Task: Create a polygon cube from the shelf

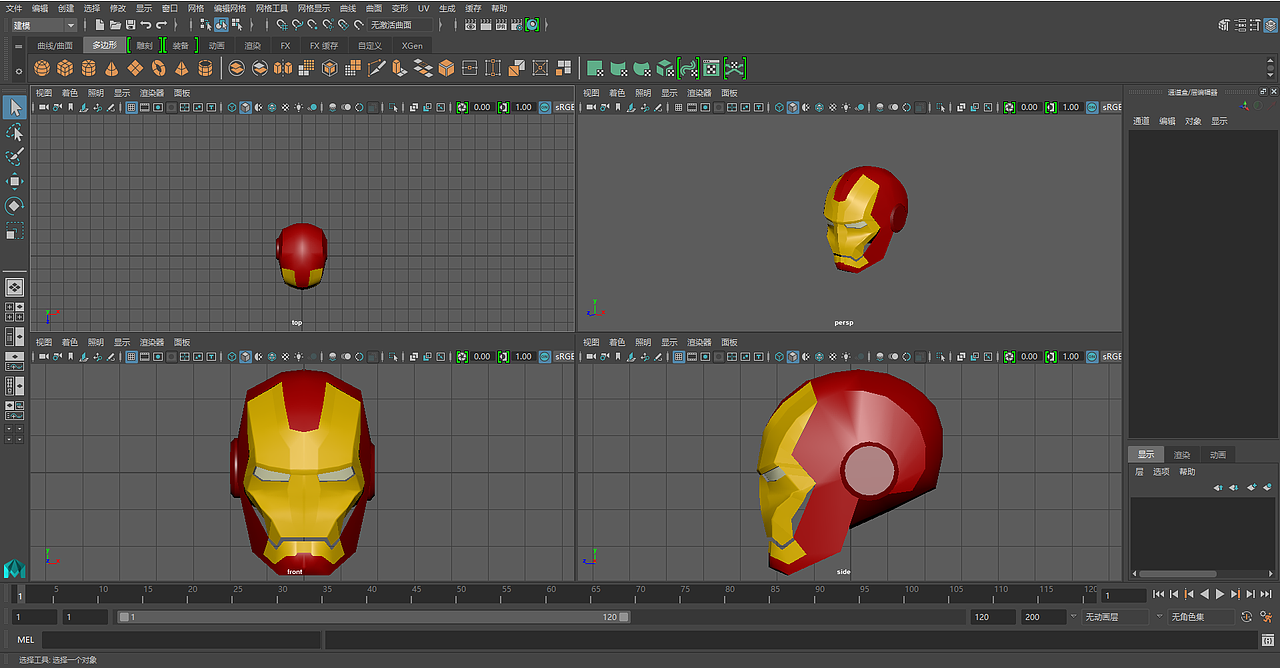Action: click(x=65, y=68)
